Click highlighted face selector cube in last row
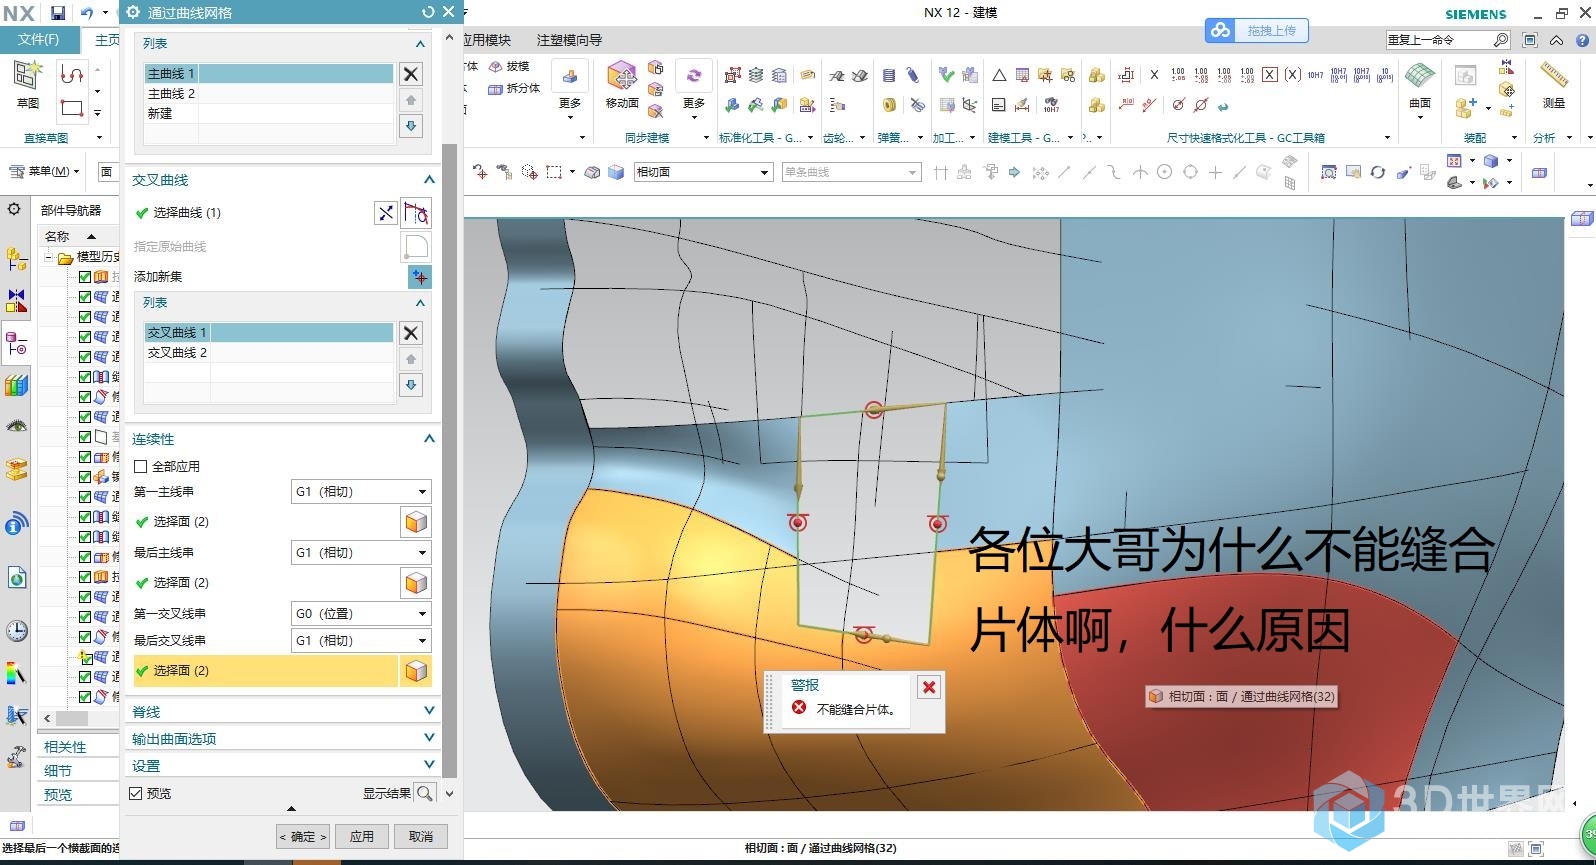1596x865 pixels. 416,671
